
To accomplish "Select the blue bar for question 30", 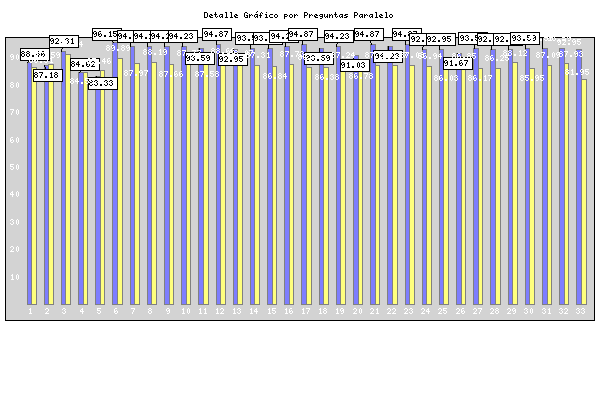I will (x=527, y=176).
